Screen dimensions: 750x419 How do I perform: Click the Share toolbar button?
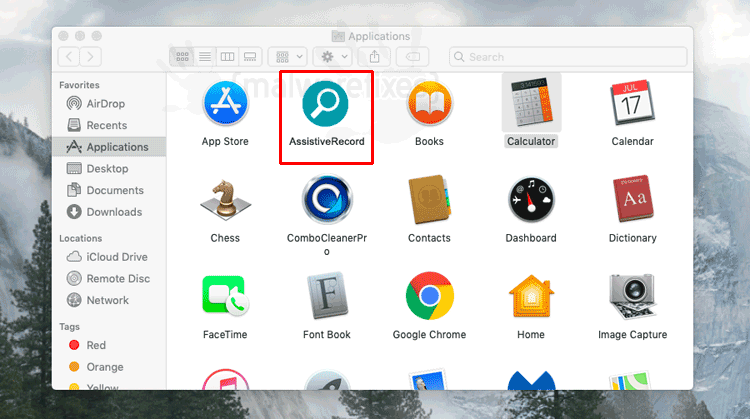[375, 57]
